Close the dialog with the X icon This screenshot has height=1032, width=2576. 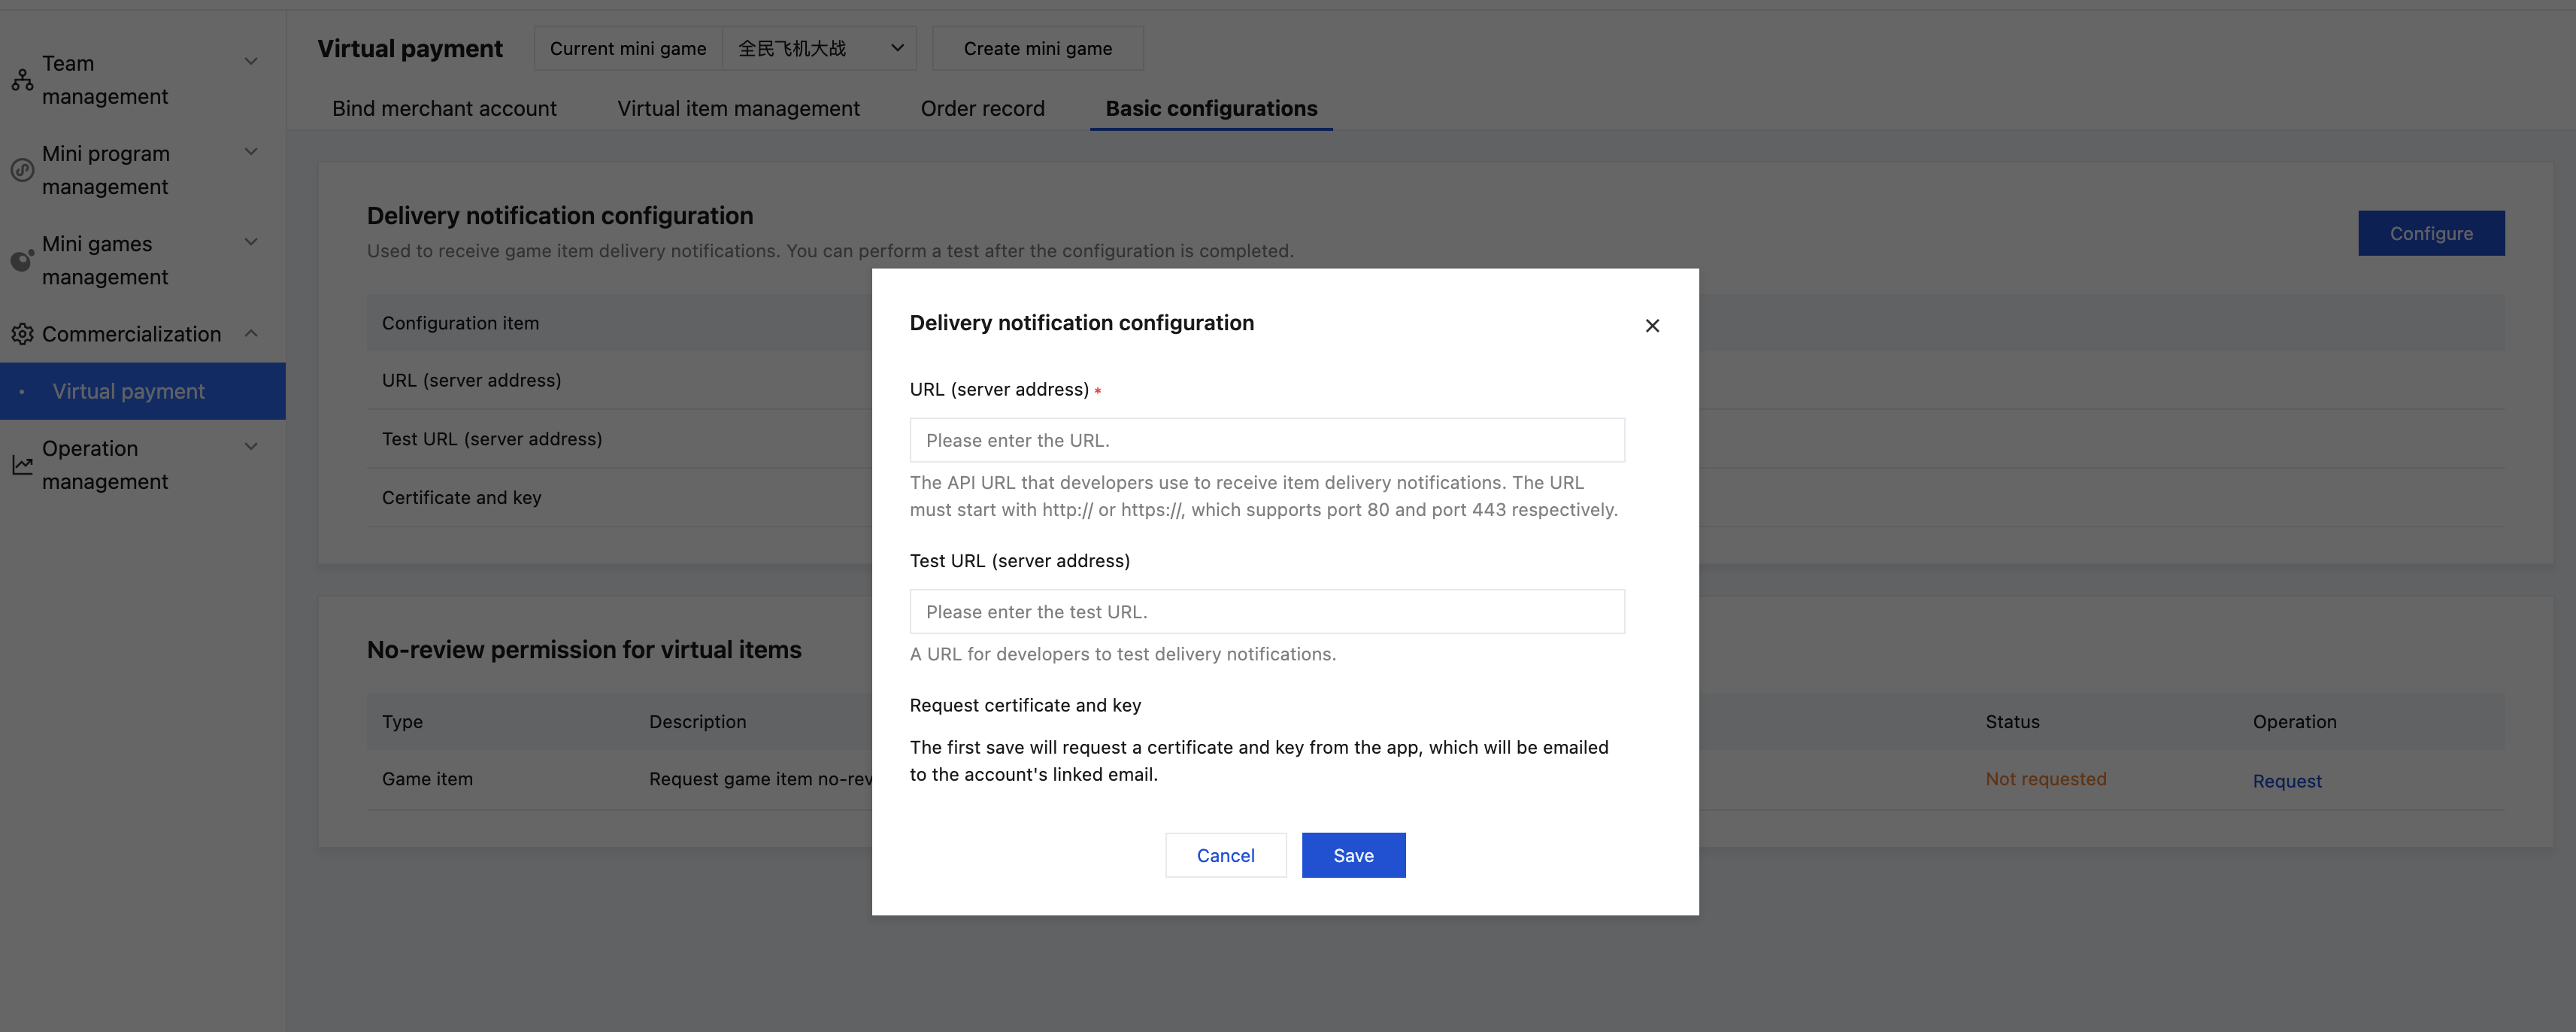(x=1652, y=326)
